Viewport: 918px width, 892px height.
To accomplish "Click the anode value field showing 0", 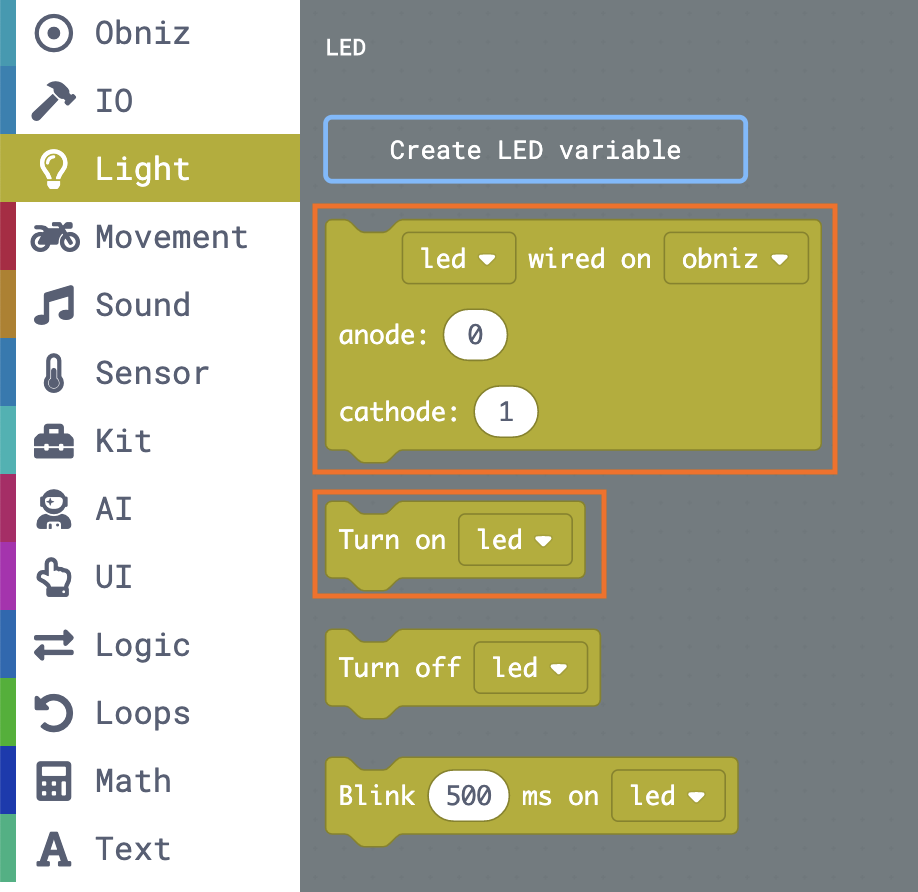I will (475, 335).
